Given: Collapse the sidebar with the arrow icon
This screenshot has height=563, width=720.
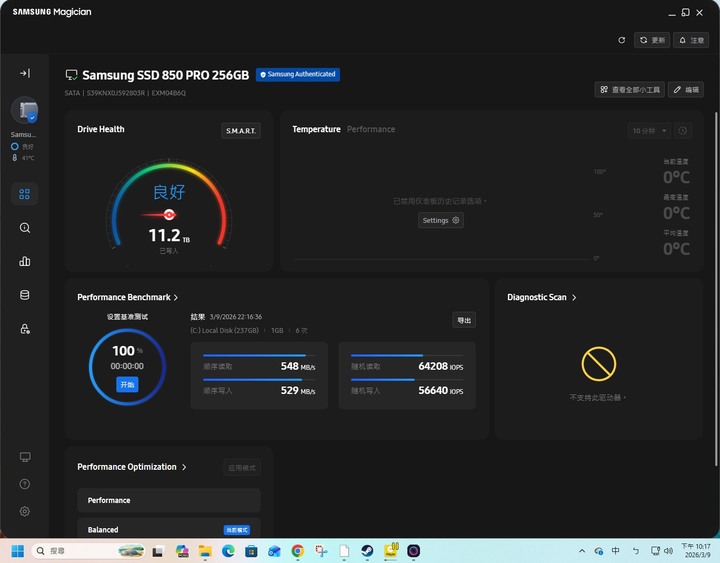Looking at the screenshot, I should [x=25, y=73].
